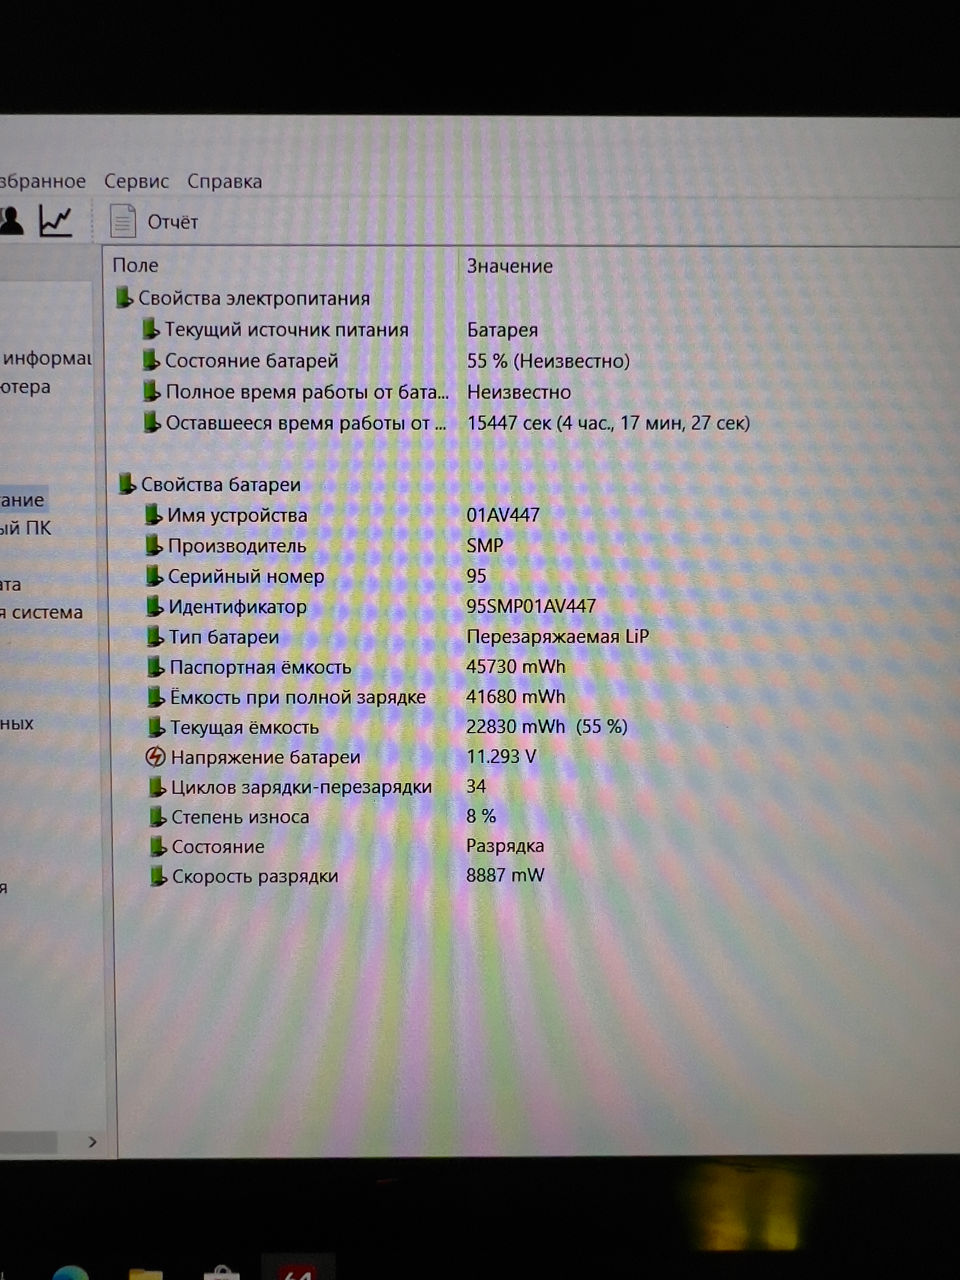
Task: Click the Отчёт document icon
Action: (122, 221)
